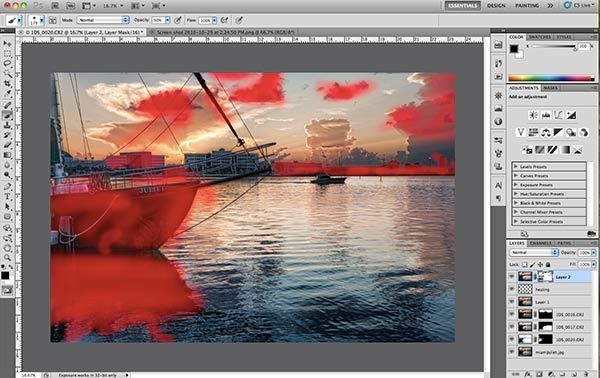
Task: Toggle visibility of the healing layer
Action: pos(512,289)
